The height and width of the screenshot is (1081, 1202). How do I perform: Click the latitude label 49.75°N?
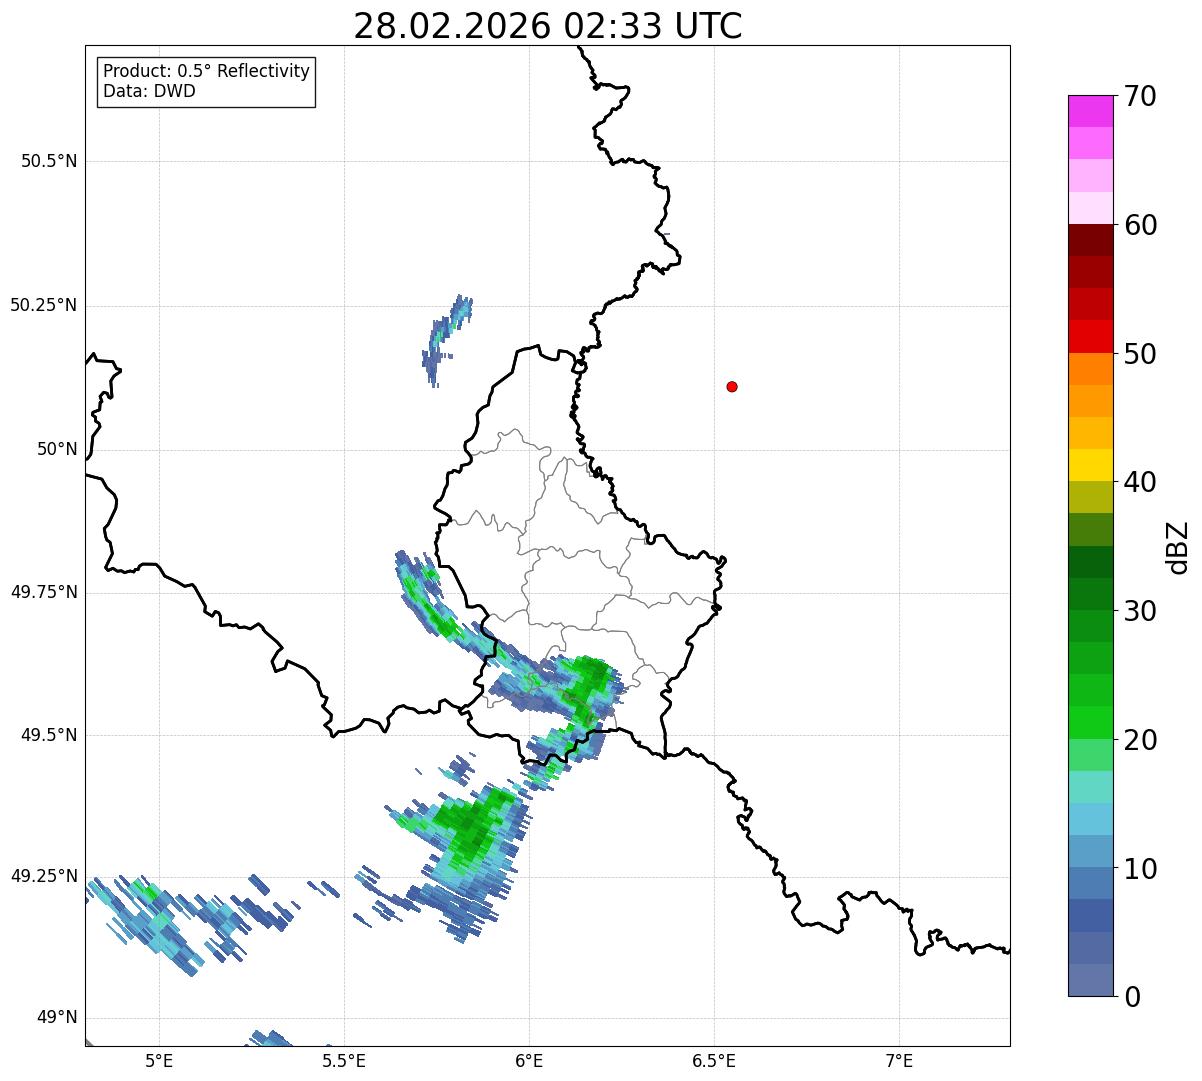[44, 592]
